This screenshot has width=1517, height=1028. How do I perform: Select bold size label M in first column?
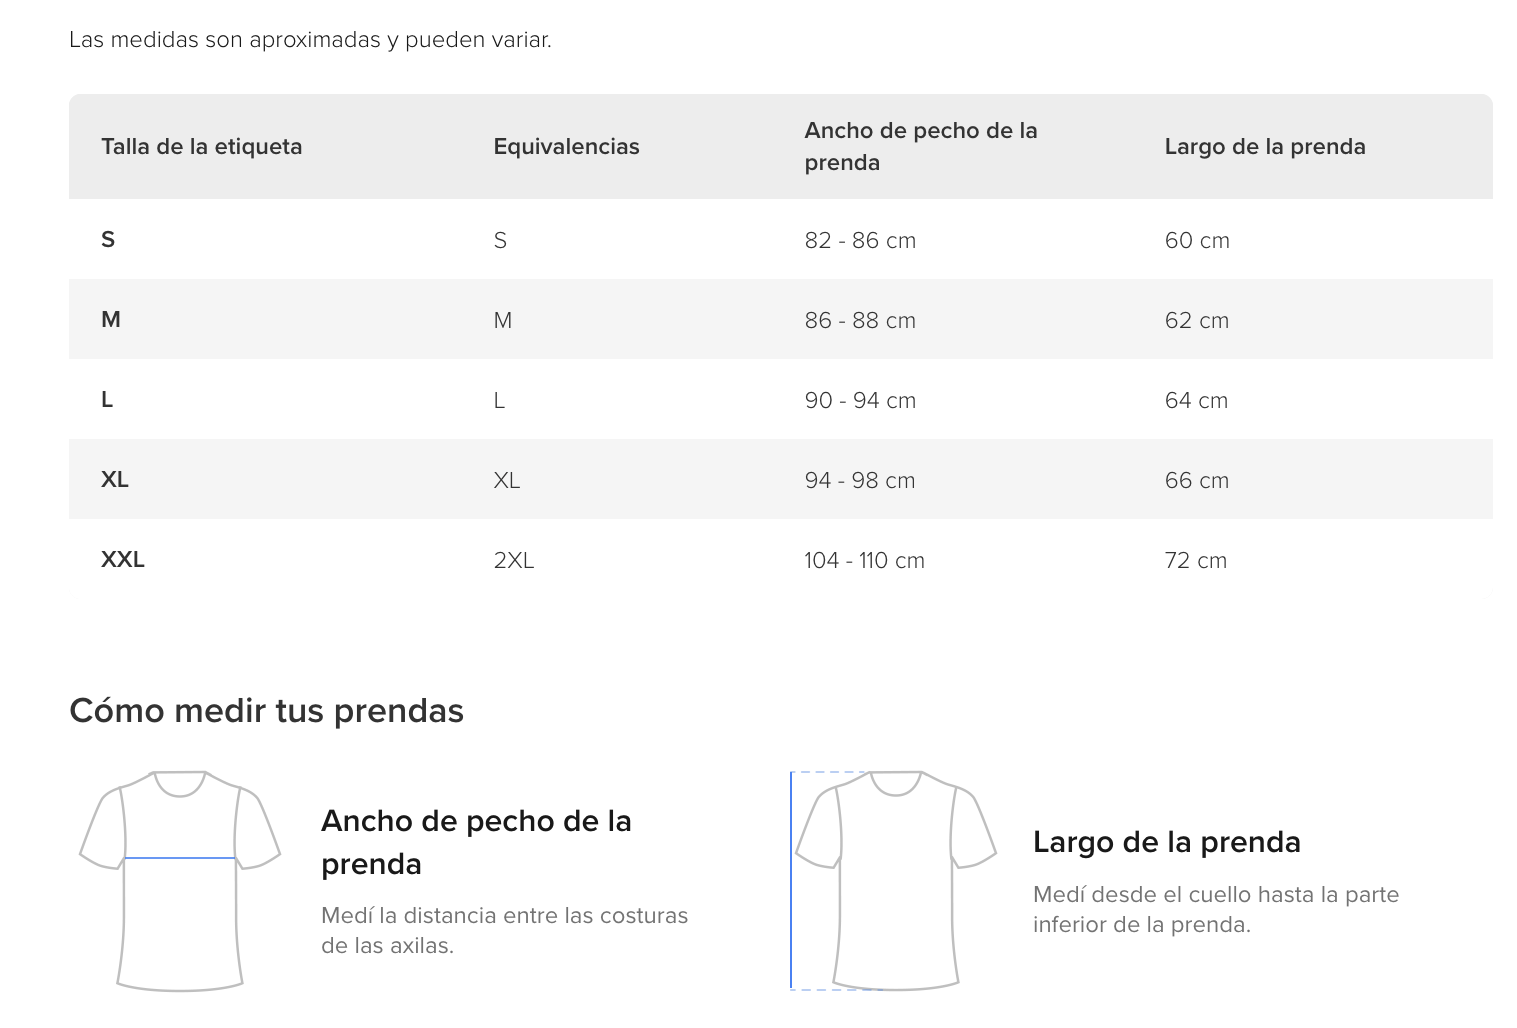coord(111,320)
